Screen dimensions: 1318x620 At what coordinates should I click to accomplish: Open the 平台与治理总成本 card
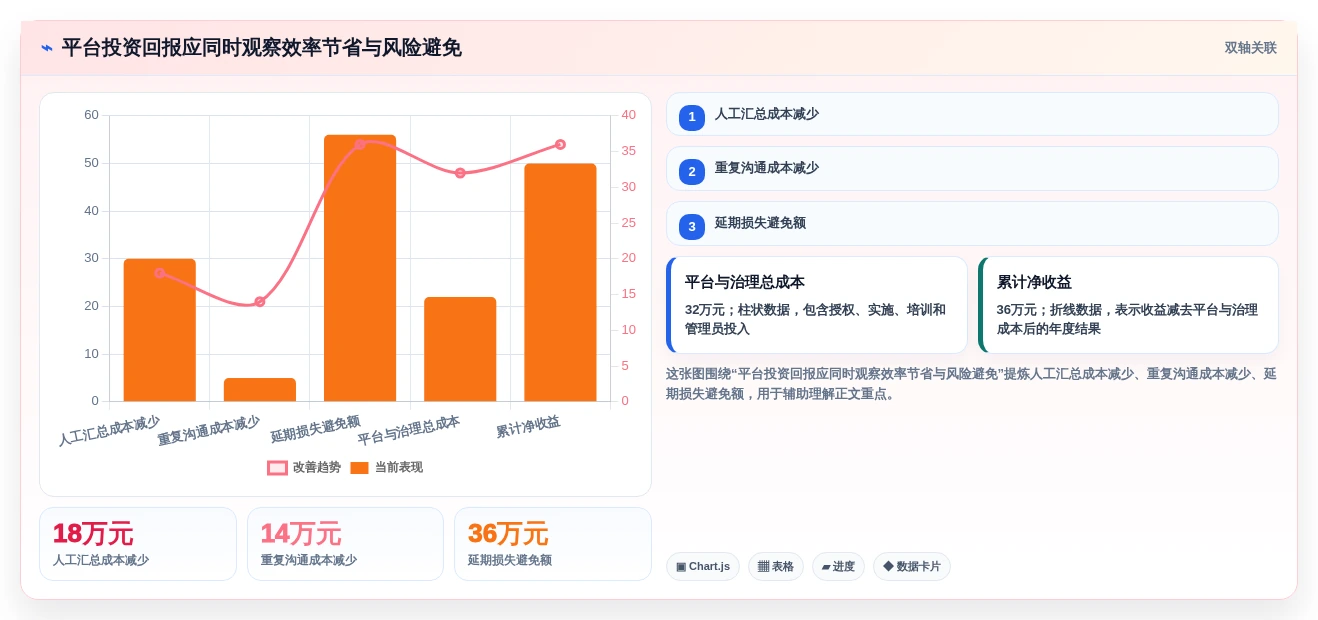817,305
